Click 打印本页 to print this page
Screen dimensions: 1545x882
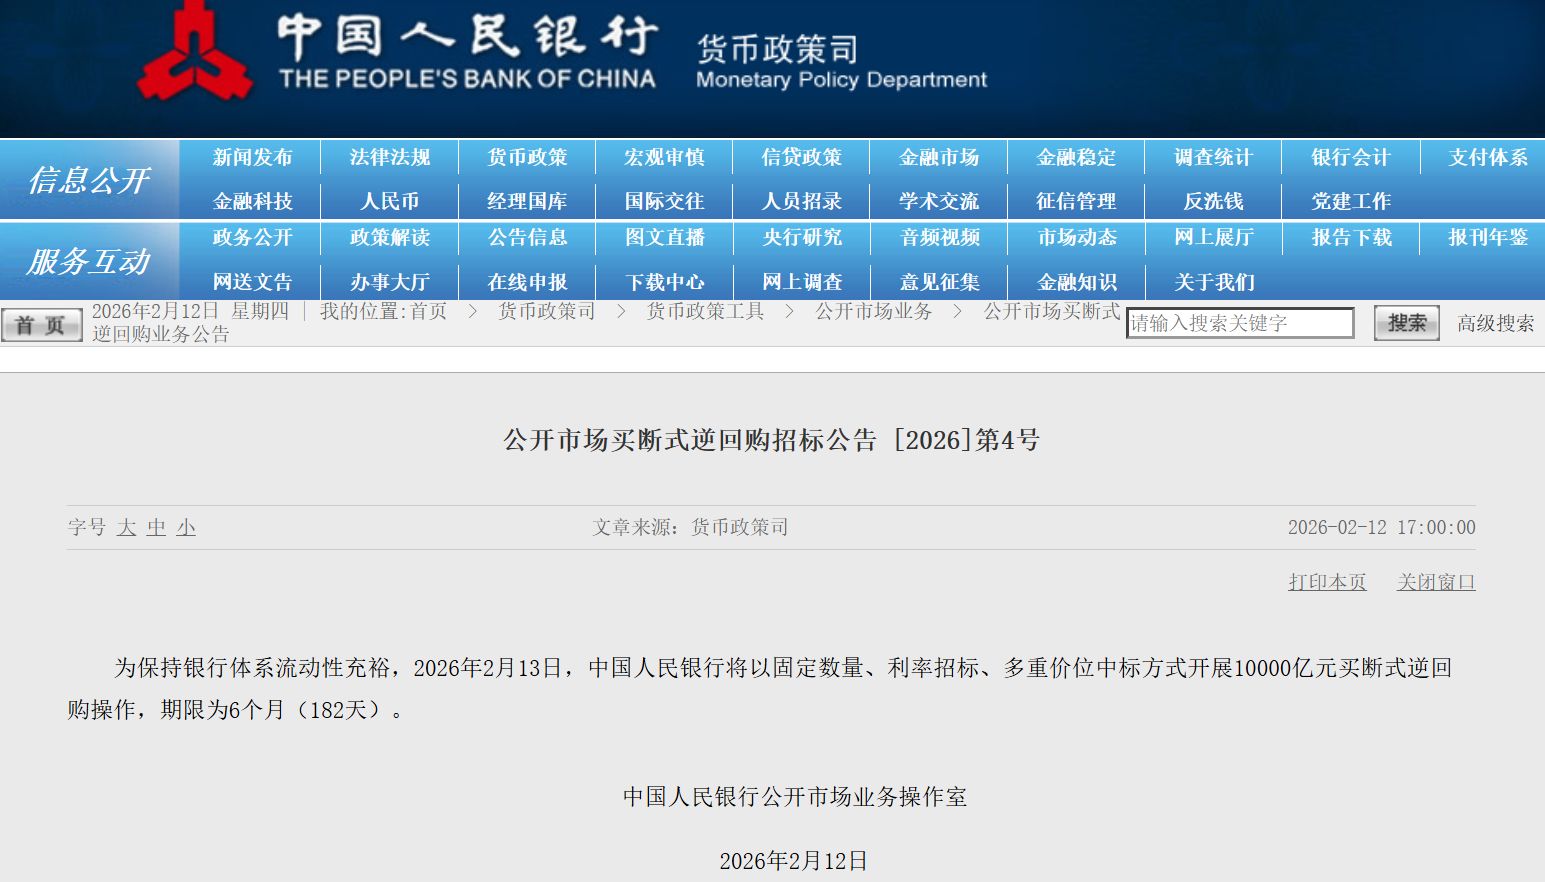1327,580
